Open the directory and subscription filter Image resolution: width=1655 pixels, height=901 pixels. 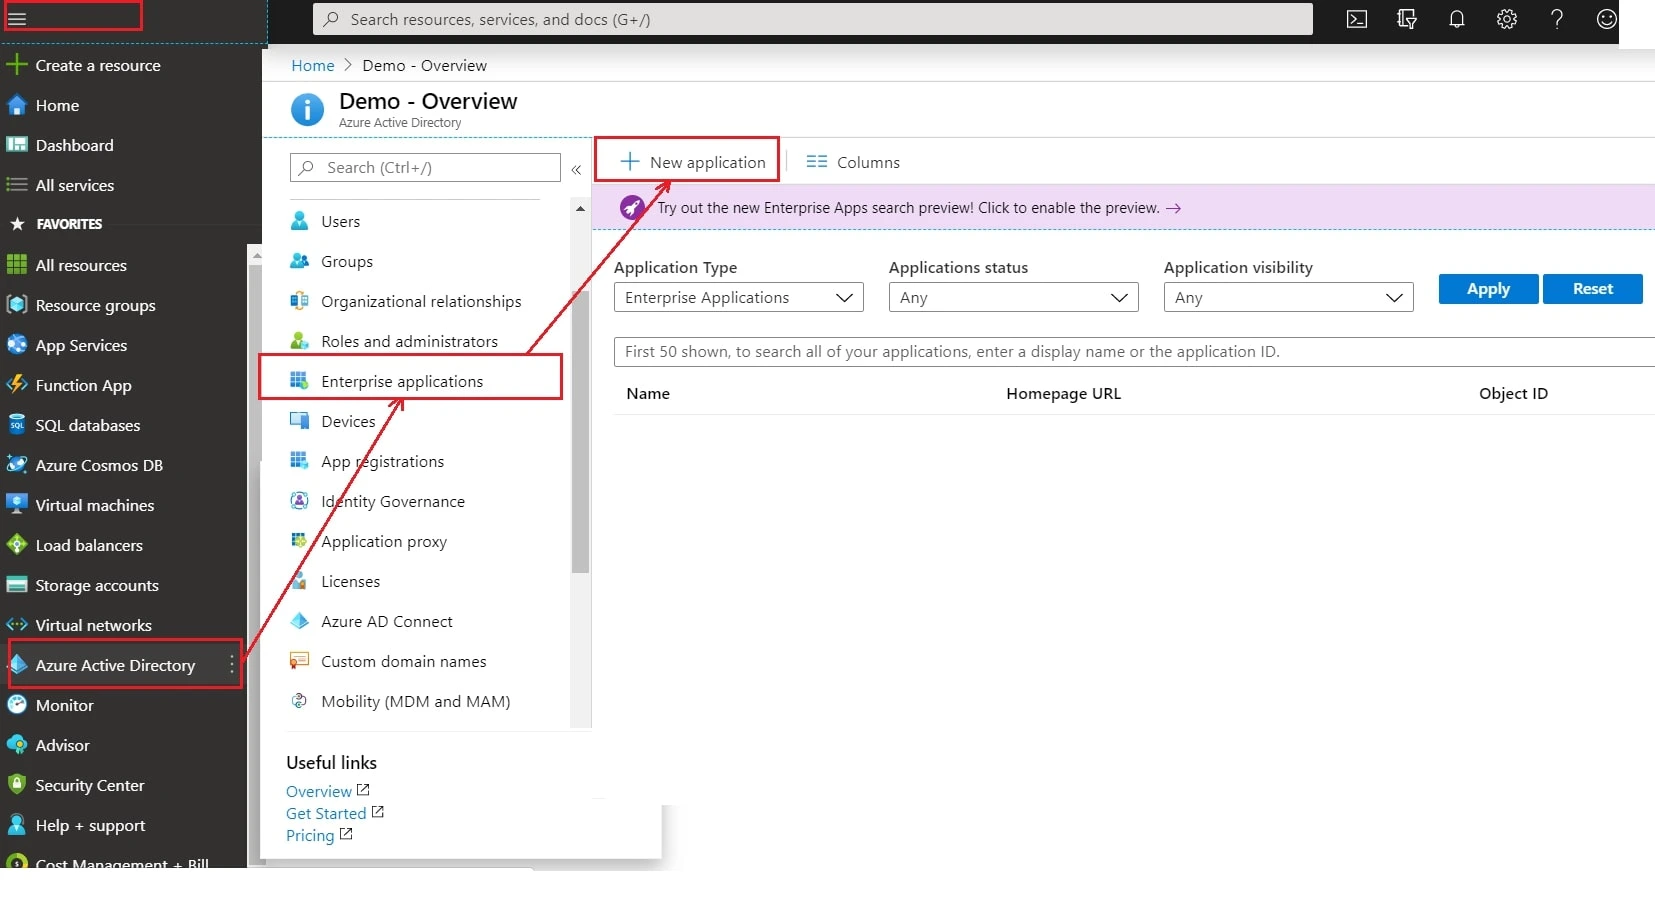[1406, 19]
